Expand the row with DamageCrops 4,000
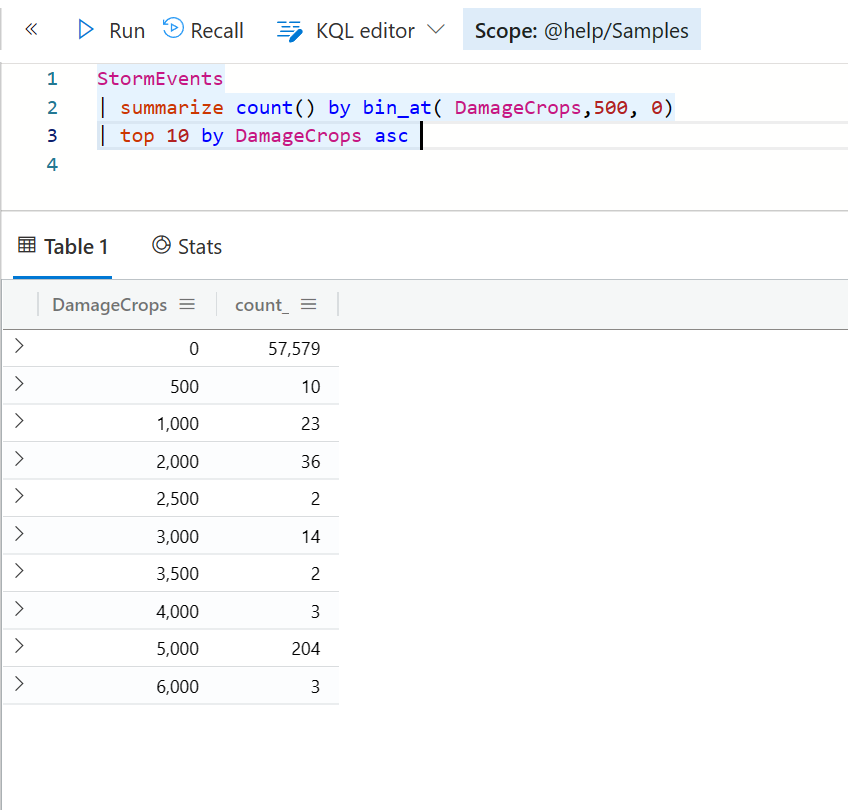This screenshot has height=810, width=848. (x=19, y=609)
